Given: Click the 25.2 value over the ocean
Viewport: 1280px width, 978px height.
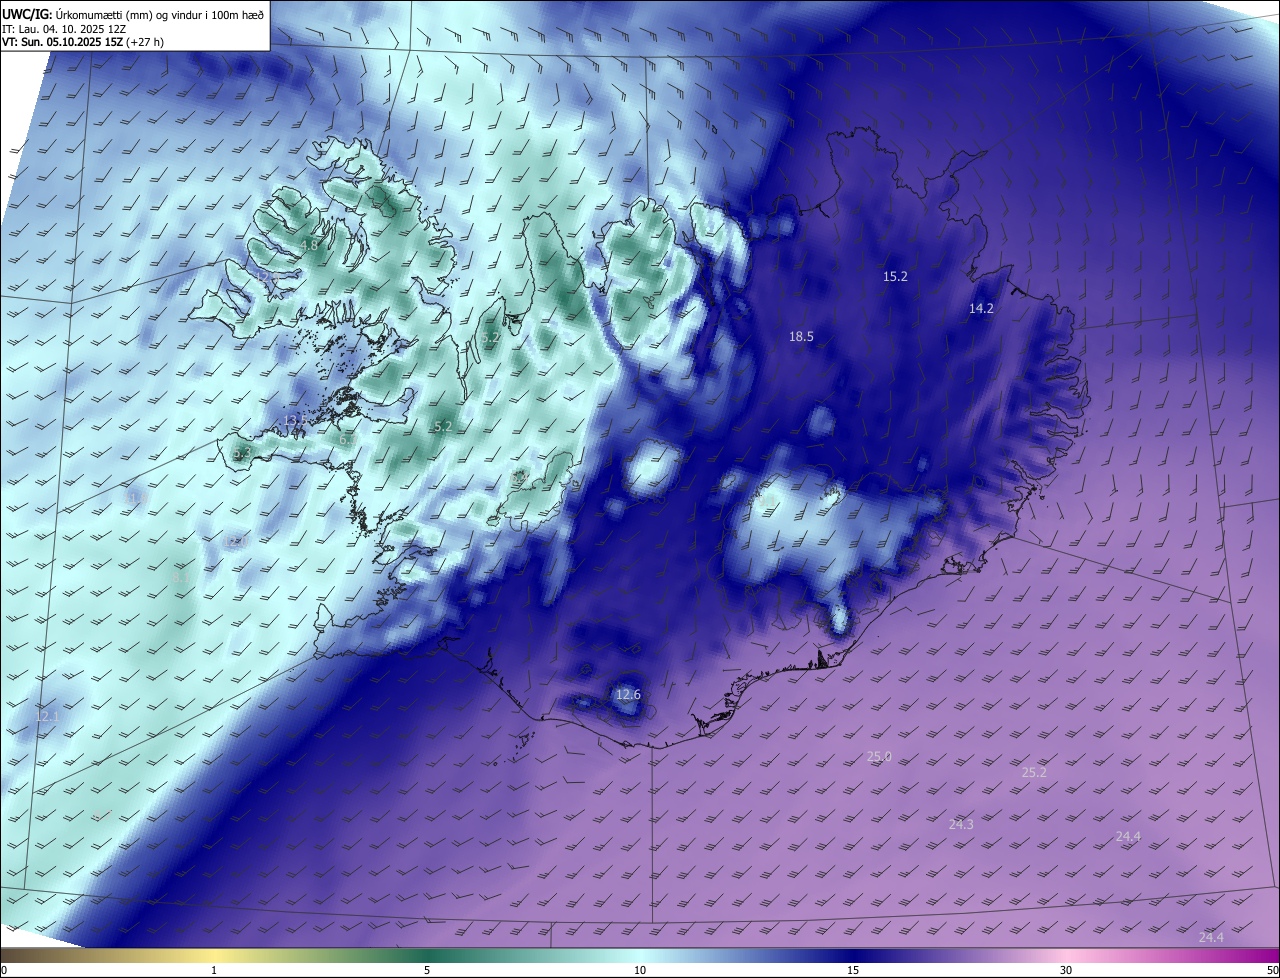Looking at the screenshot, I should coord(1034,772).
